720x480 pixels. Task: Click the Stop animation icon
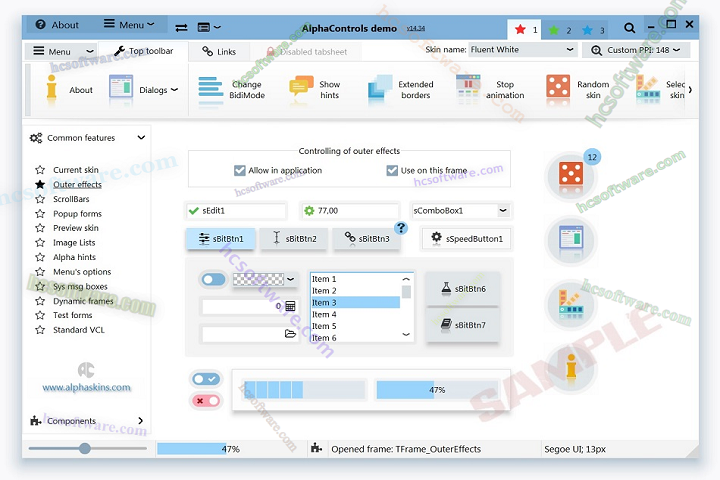tap(468, 86)
